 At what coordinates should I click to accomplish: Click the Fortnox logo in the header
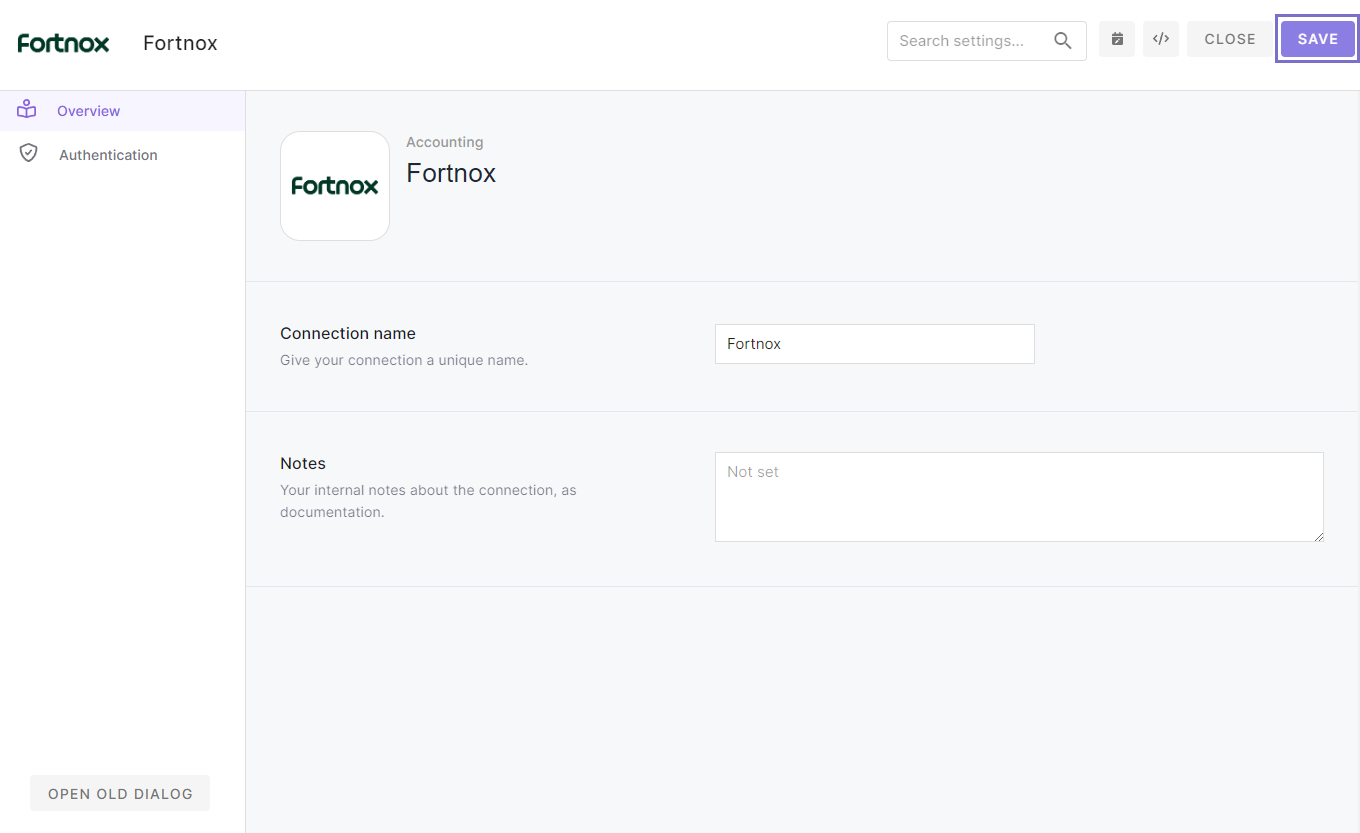63,43
